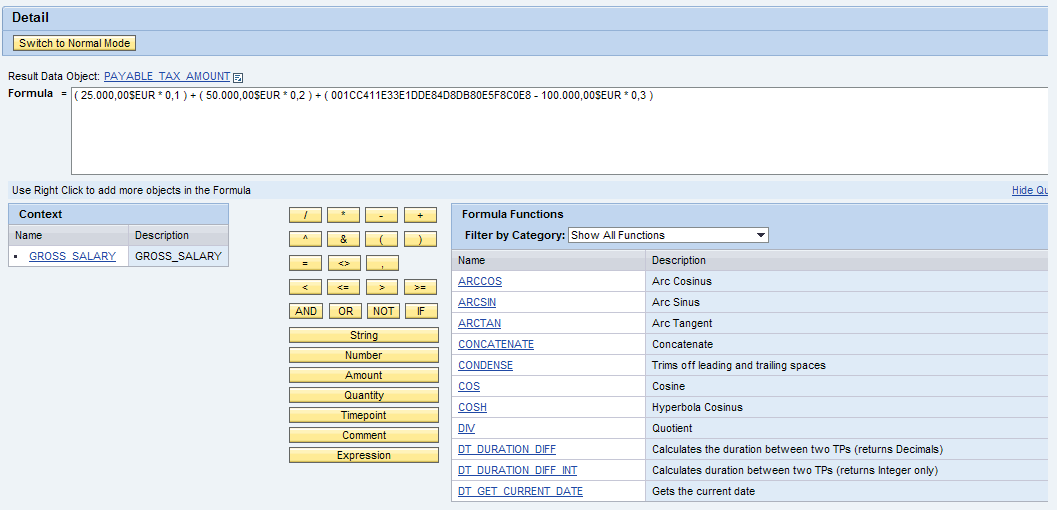Open the Filter by Category dropdown
The image size is (1057, 510).
666,235
